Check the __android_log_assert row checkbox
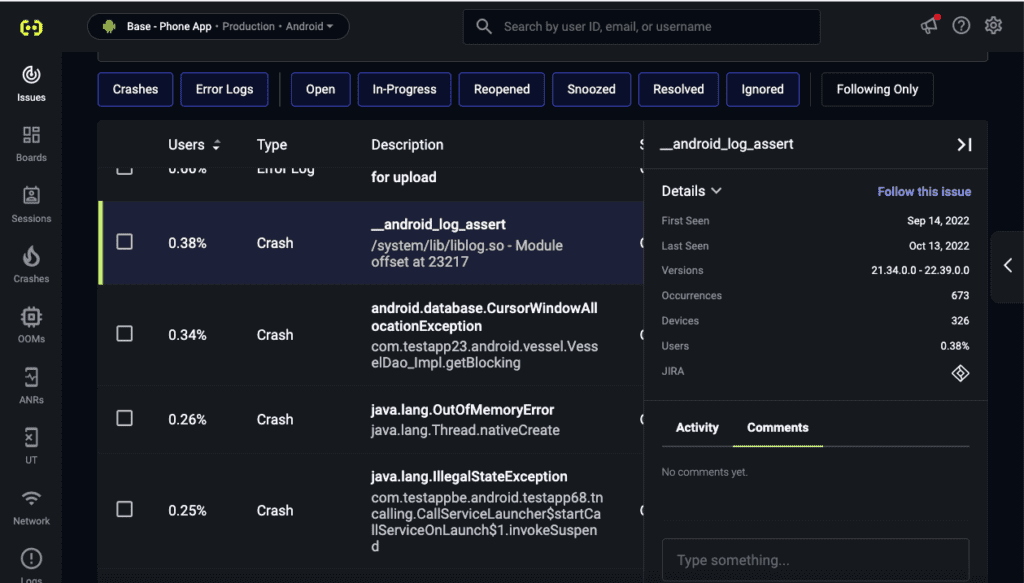The image size is (1024, 583). (x=124, y=242)
